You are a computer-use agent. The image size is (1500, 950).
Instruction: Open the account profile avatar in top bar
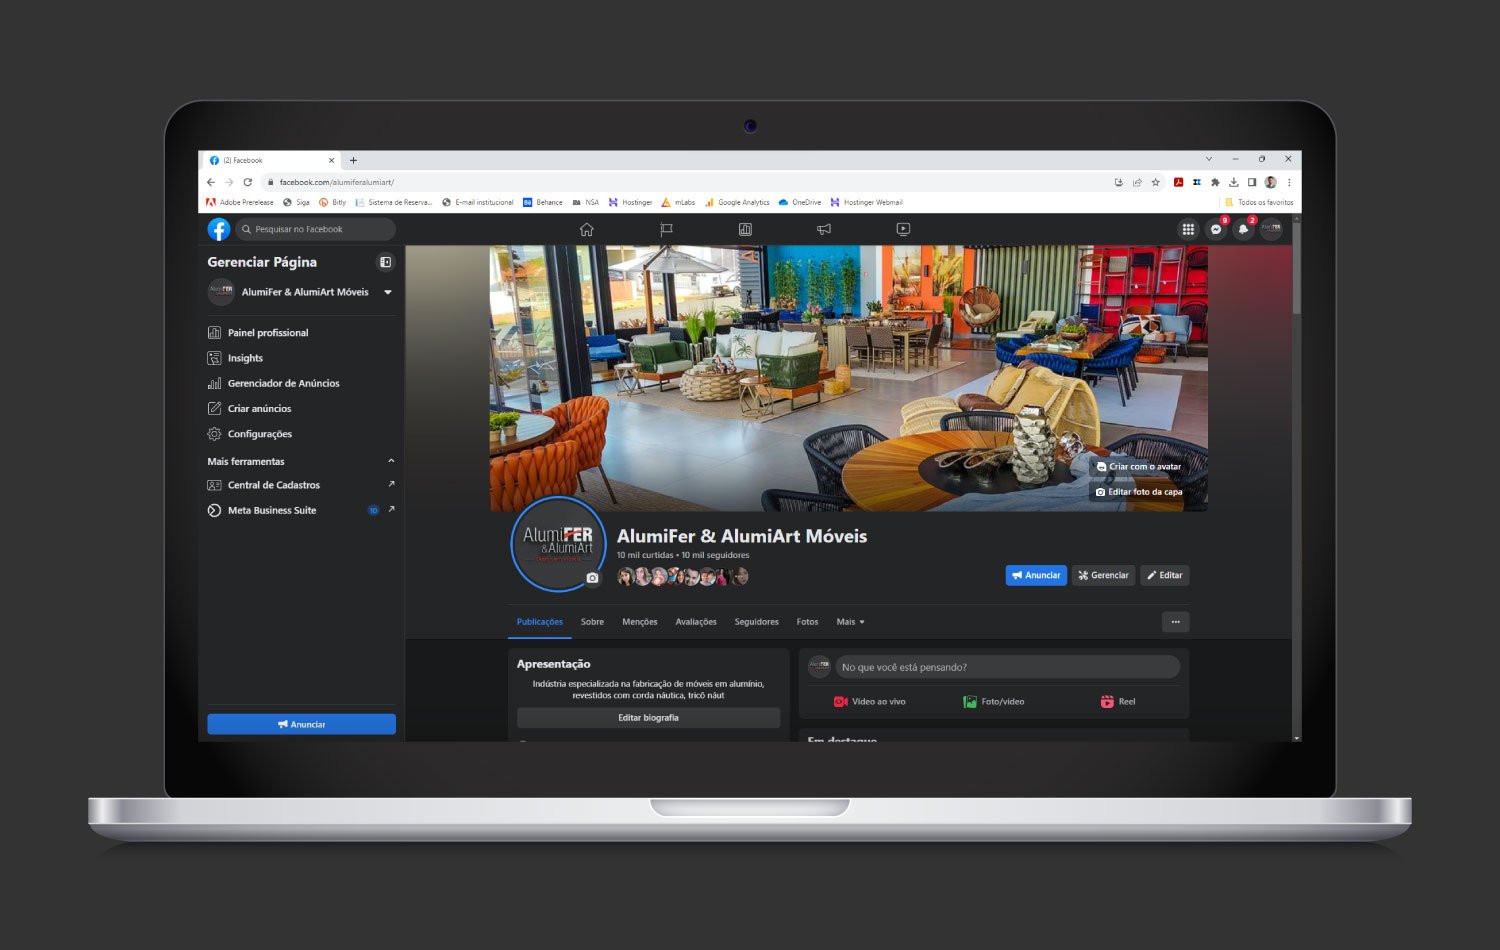(x=1271, y=229)
